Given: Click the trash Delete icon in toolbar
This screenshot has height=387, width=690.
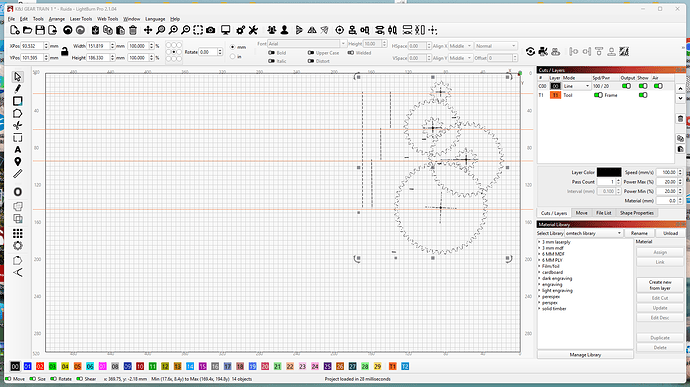Looking at the screenshot, I should [133, 30].
